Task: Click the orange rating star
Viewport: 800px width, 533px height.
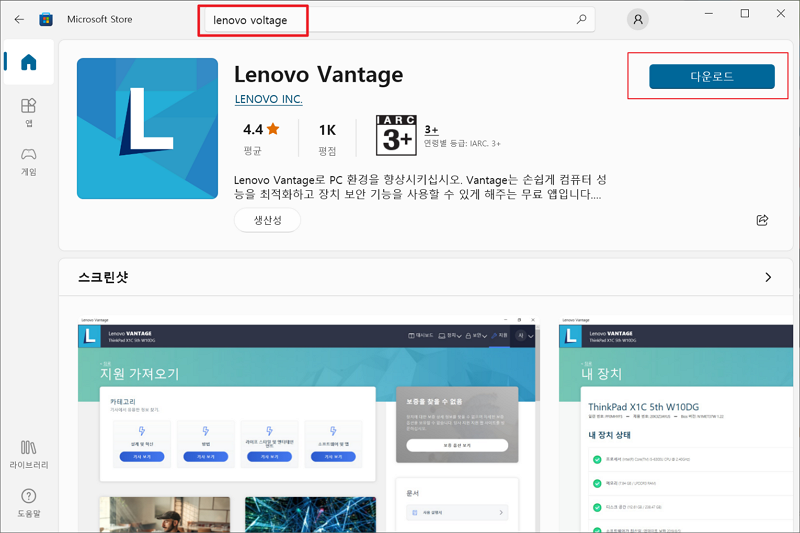Action: [x=273, y=129]
